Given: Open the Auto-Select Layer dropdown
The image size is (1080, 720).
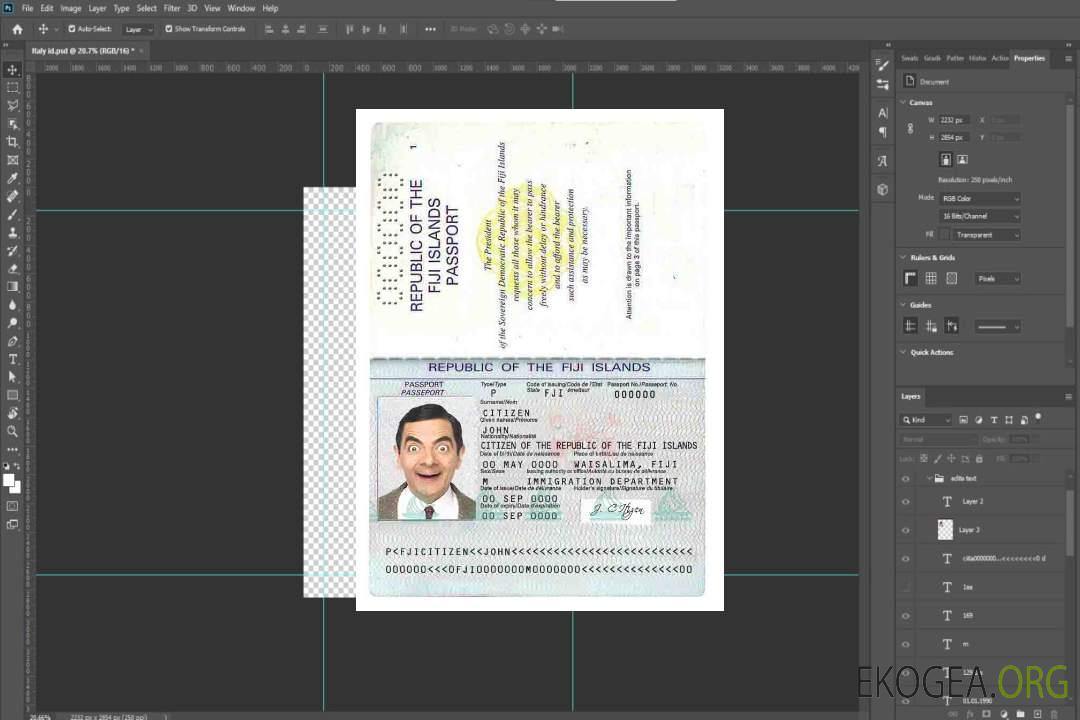Looking at the screenshot, I should [138, 29].
